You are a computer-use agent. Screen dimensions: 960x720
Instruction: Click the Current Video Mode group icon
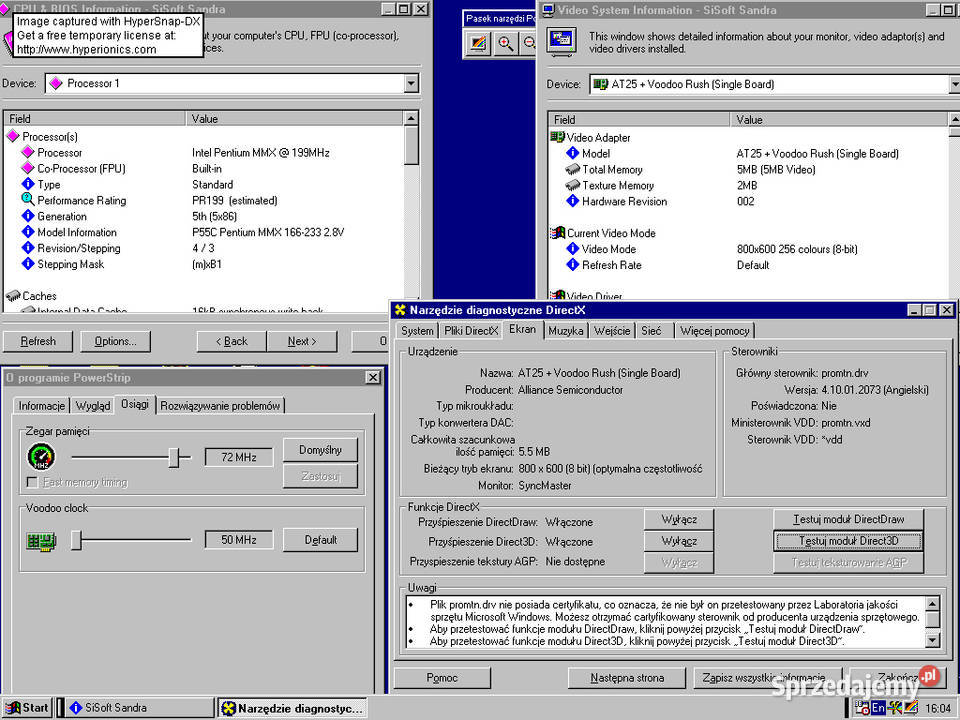[557, 233]
